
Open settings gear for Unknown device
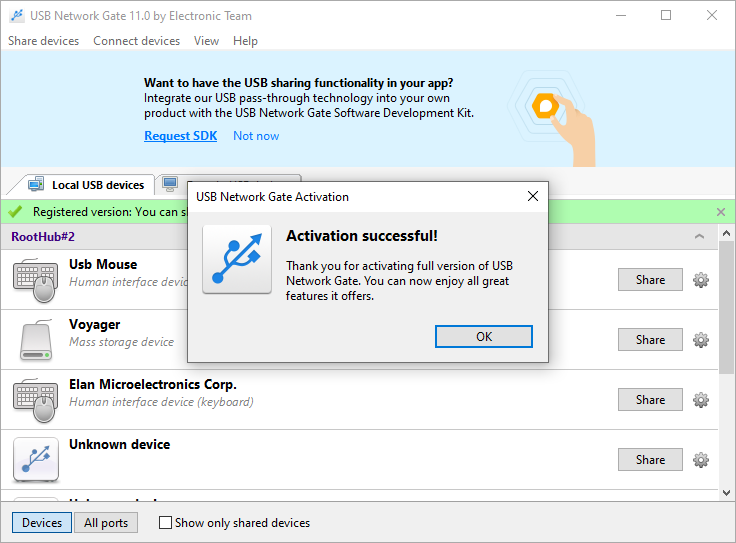coord(701,460)
